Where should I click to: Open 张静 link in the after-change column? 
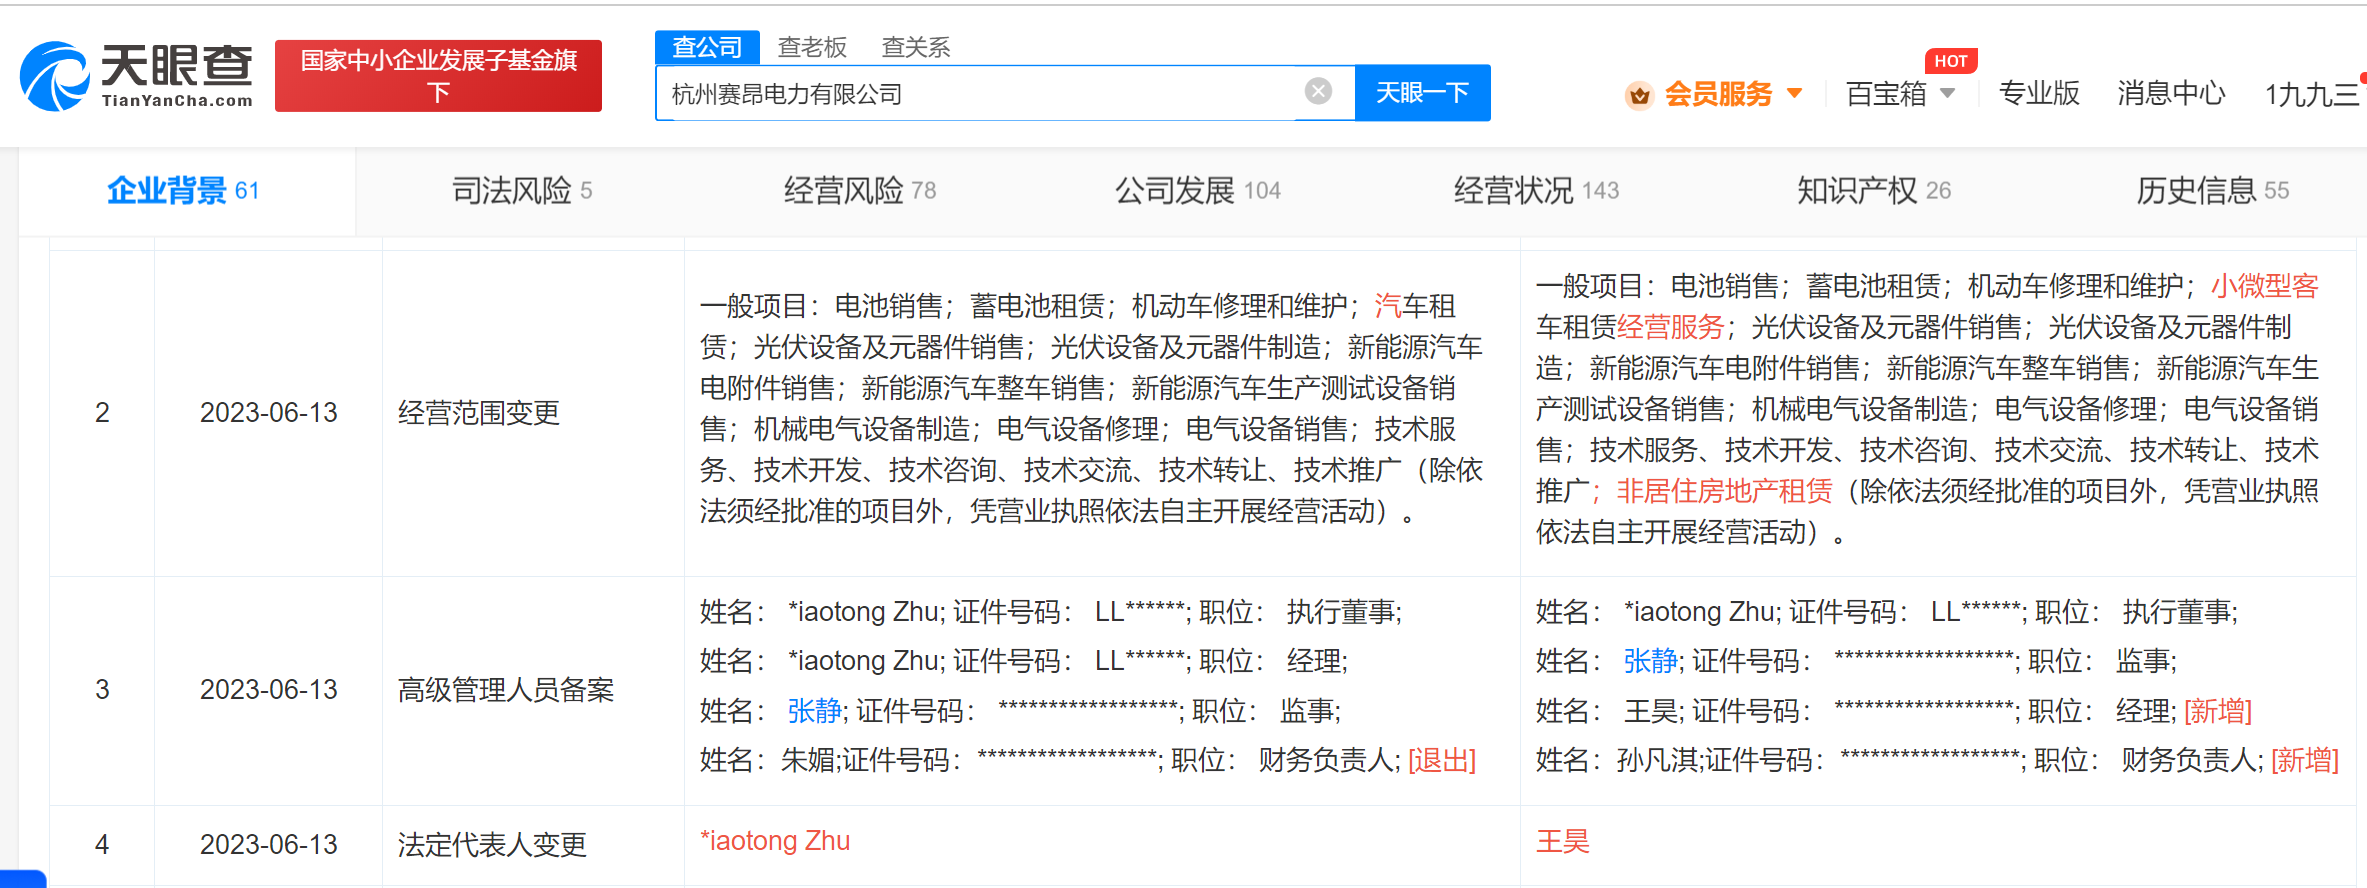(x=1651, y=661)
